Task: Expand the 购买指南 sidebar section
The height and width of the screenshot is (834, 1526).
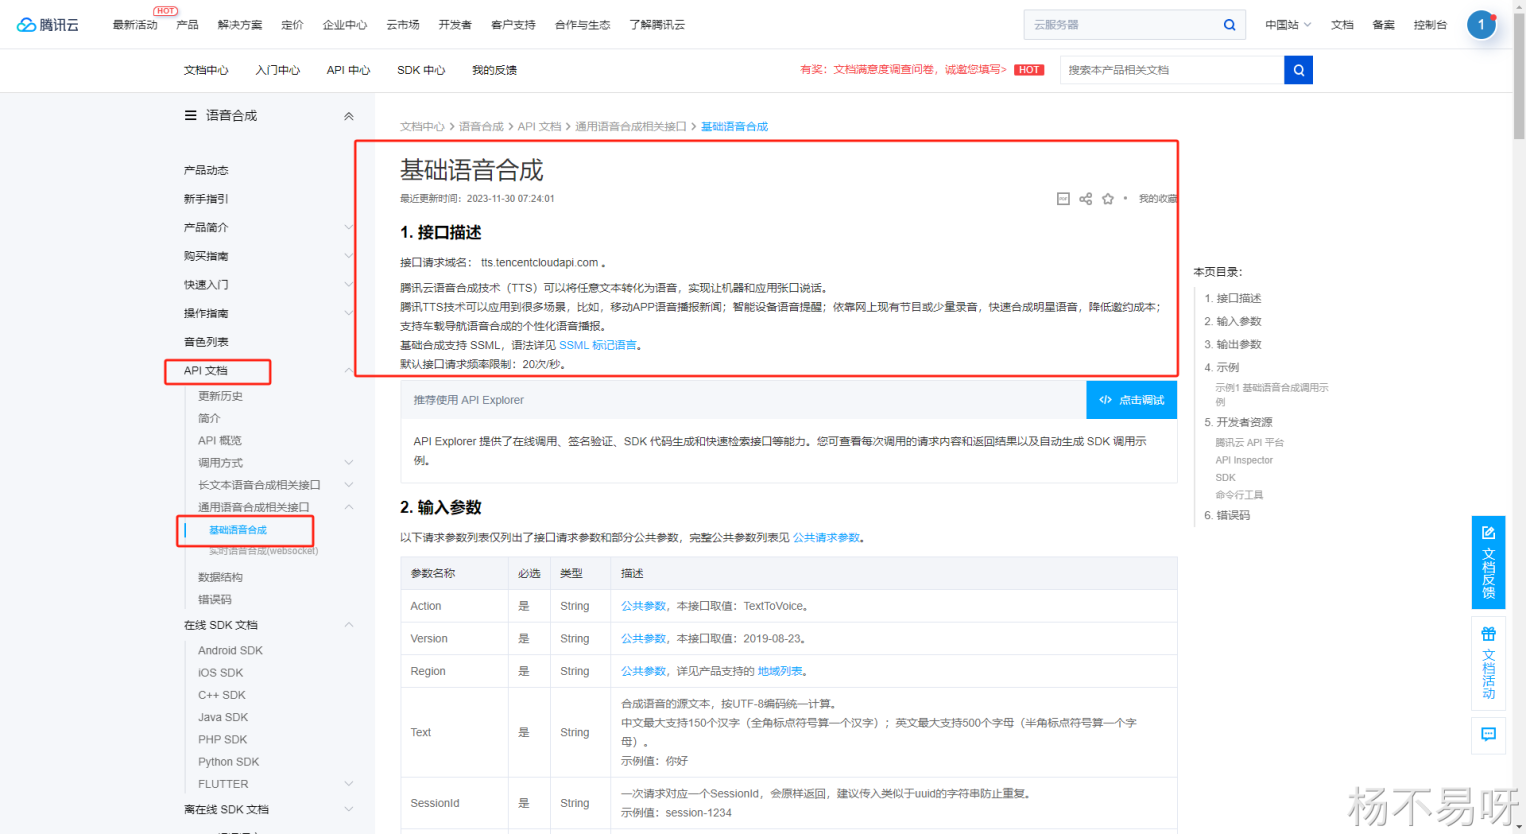Action: tap(349, 256)
